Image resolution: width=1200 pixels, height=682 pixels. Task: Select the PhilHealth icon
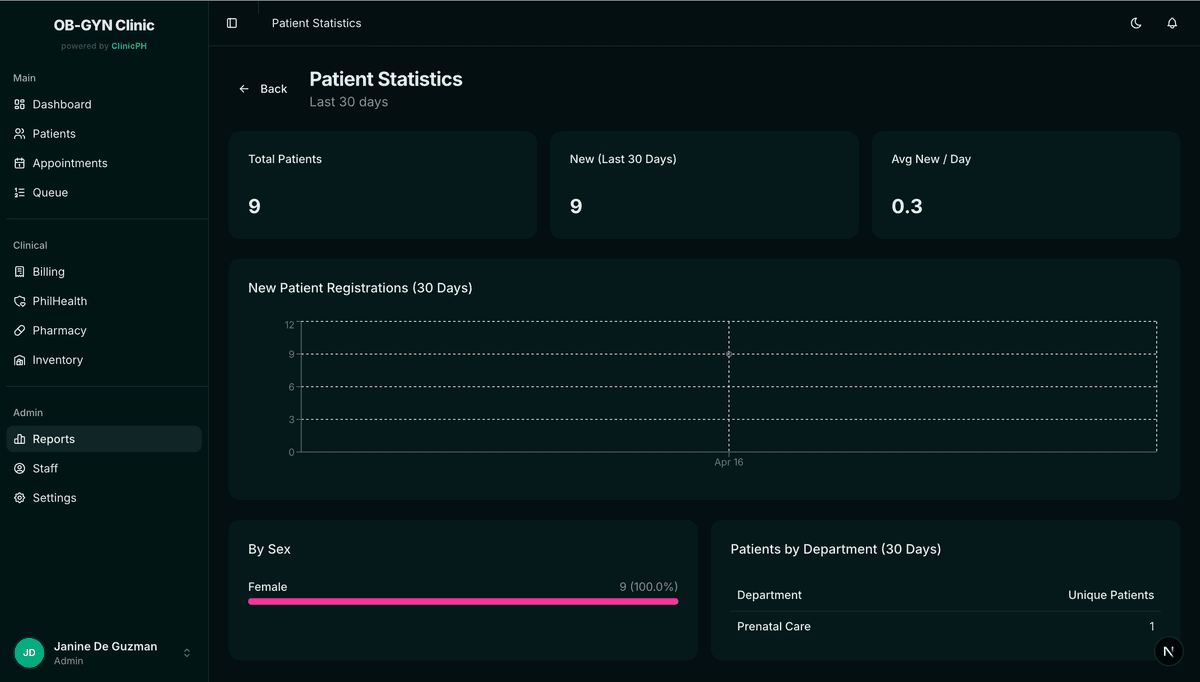pos(21,301)
